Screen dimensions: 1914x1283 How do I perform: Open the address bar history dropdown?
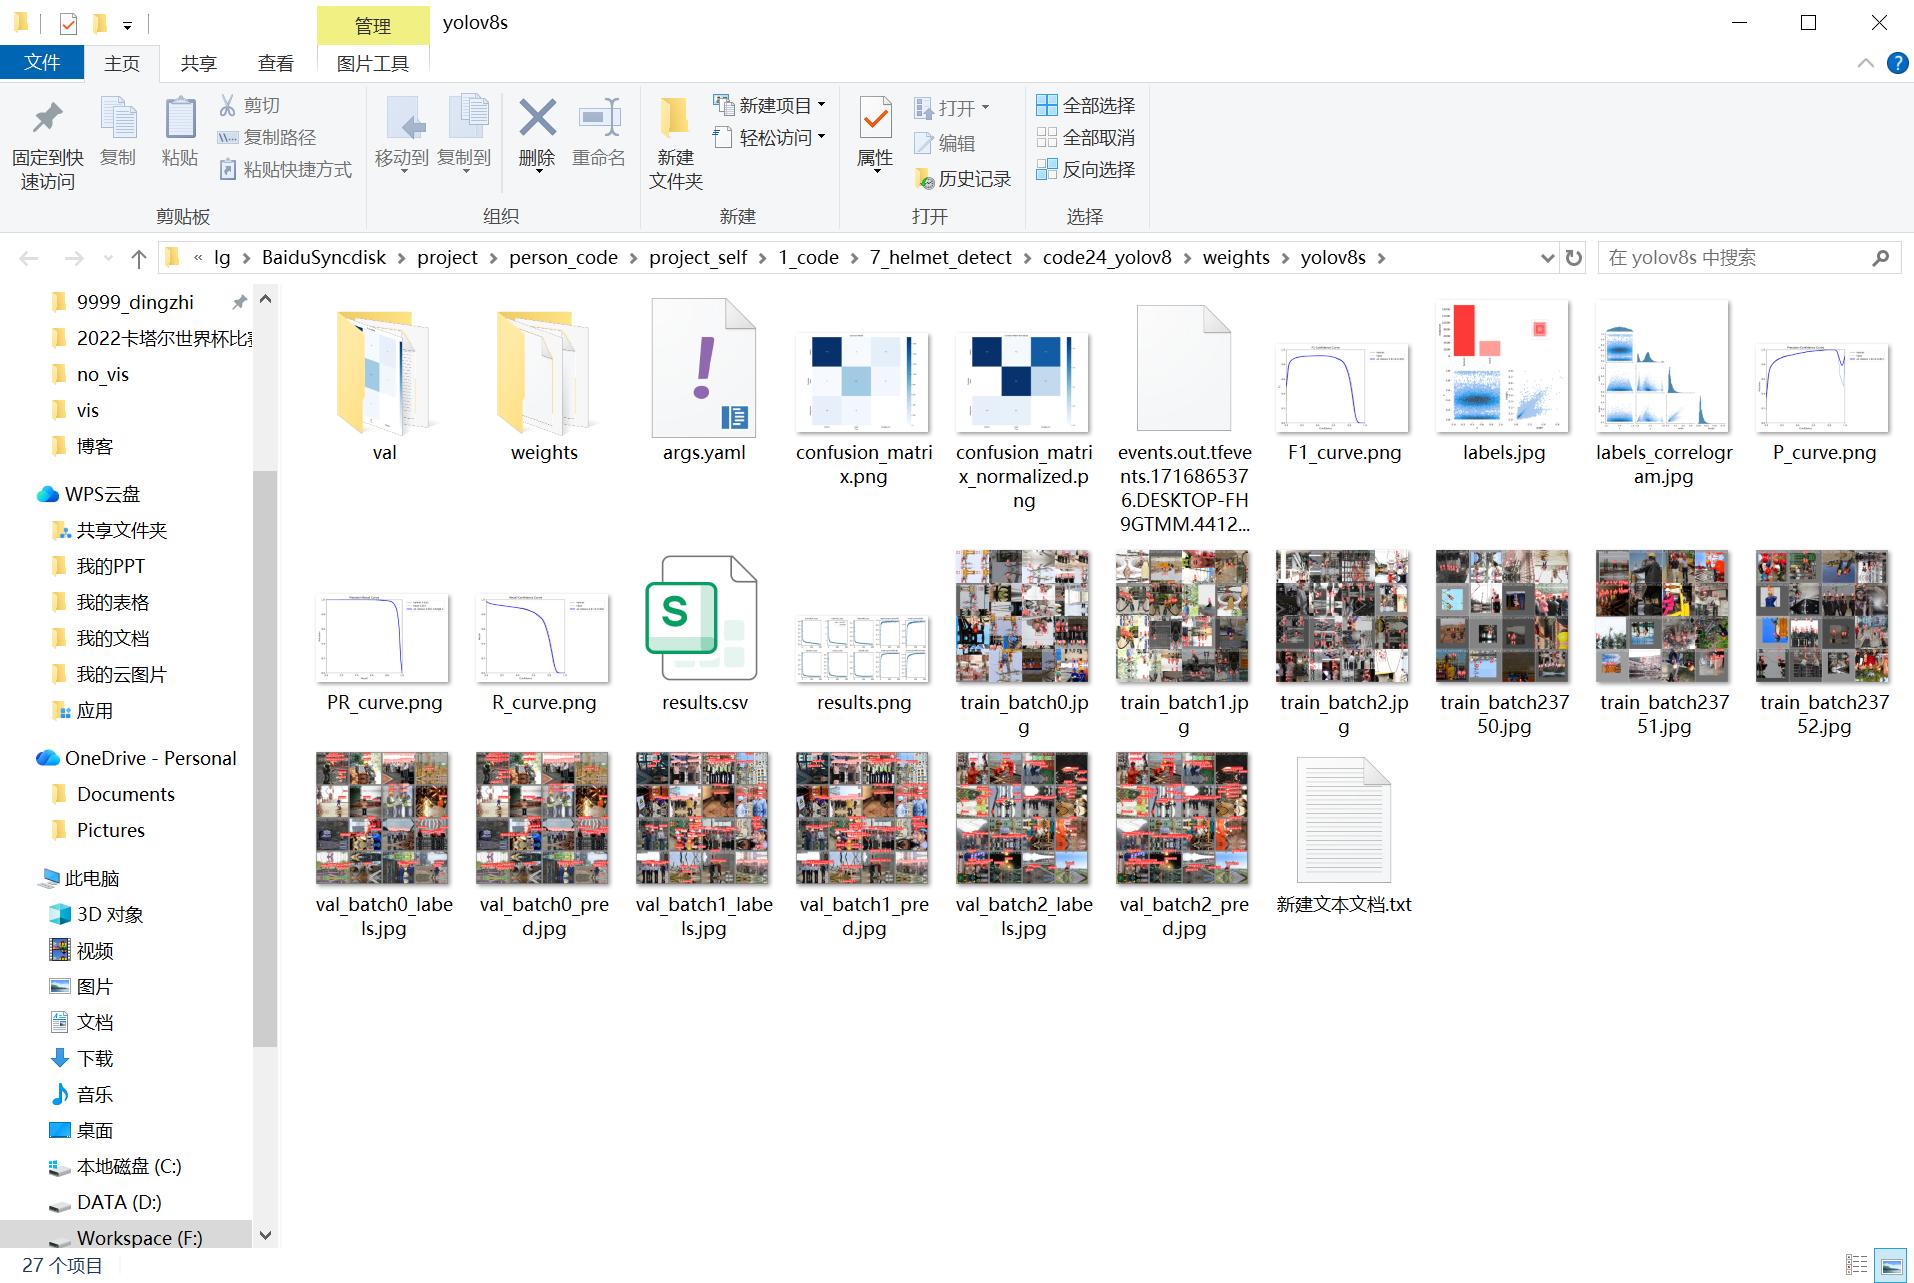point(1548,258)
